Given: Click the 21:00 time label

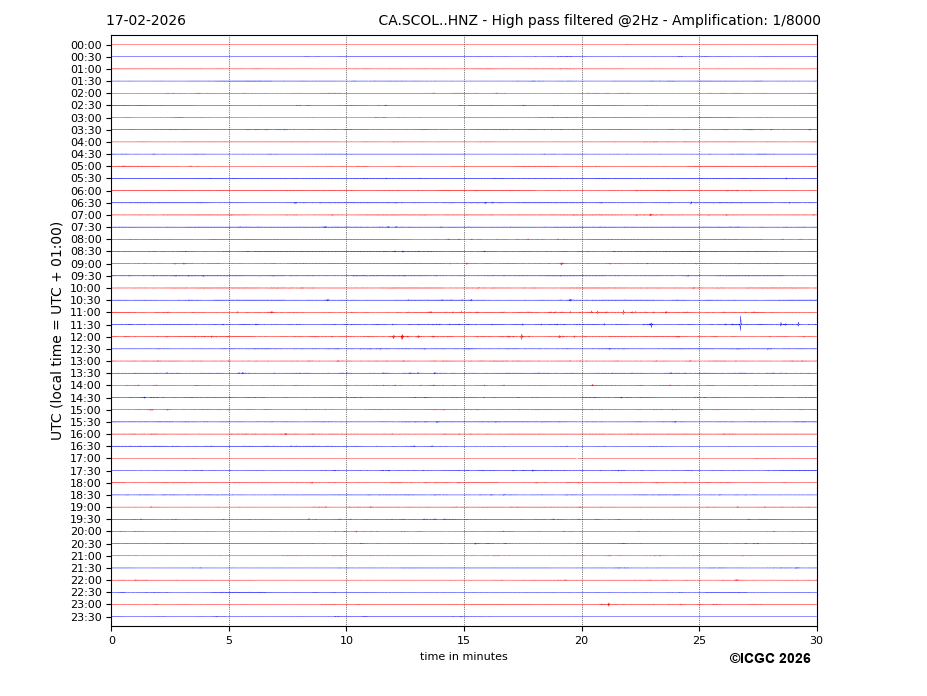Looking at the screenshot, I should (86, 556).
